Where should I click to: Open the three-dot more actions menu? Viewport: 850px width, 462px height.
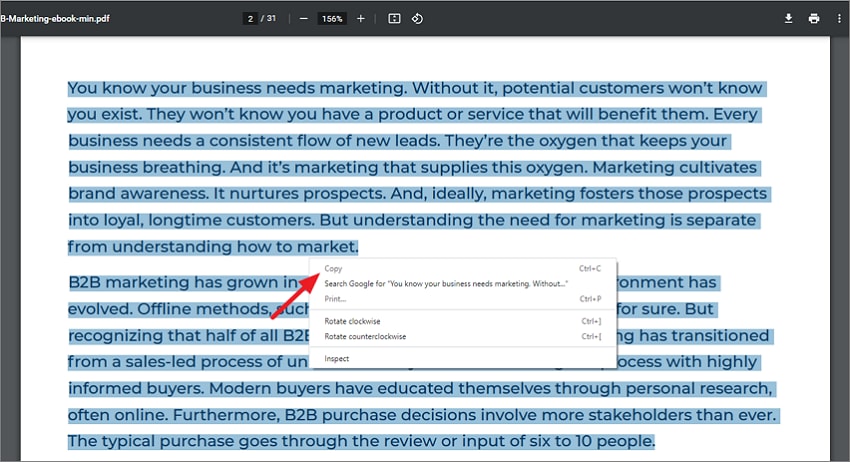(839, 18)
